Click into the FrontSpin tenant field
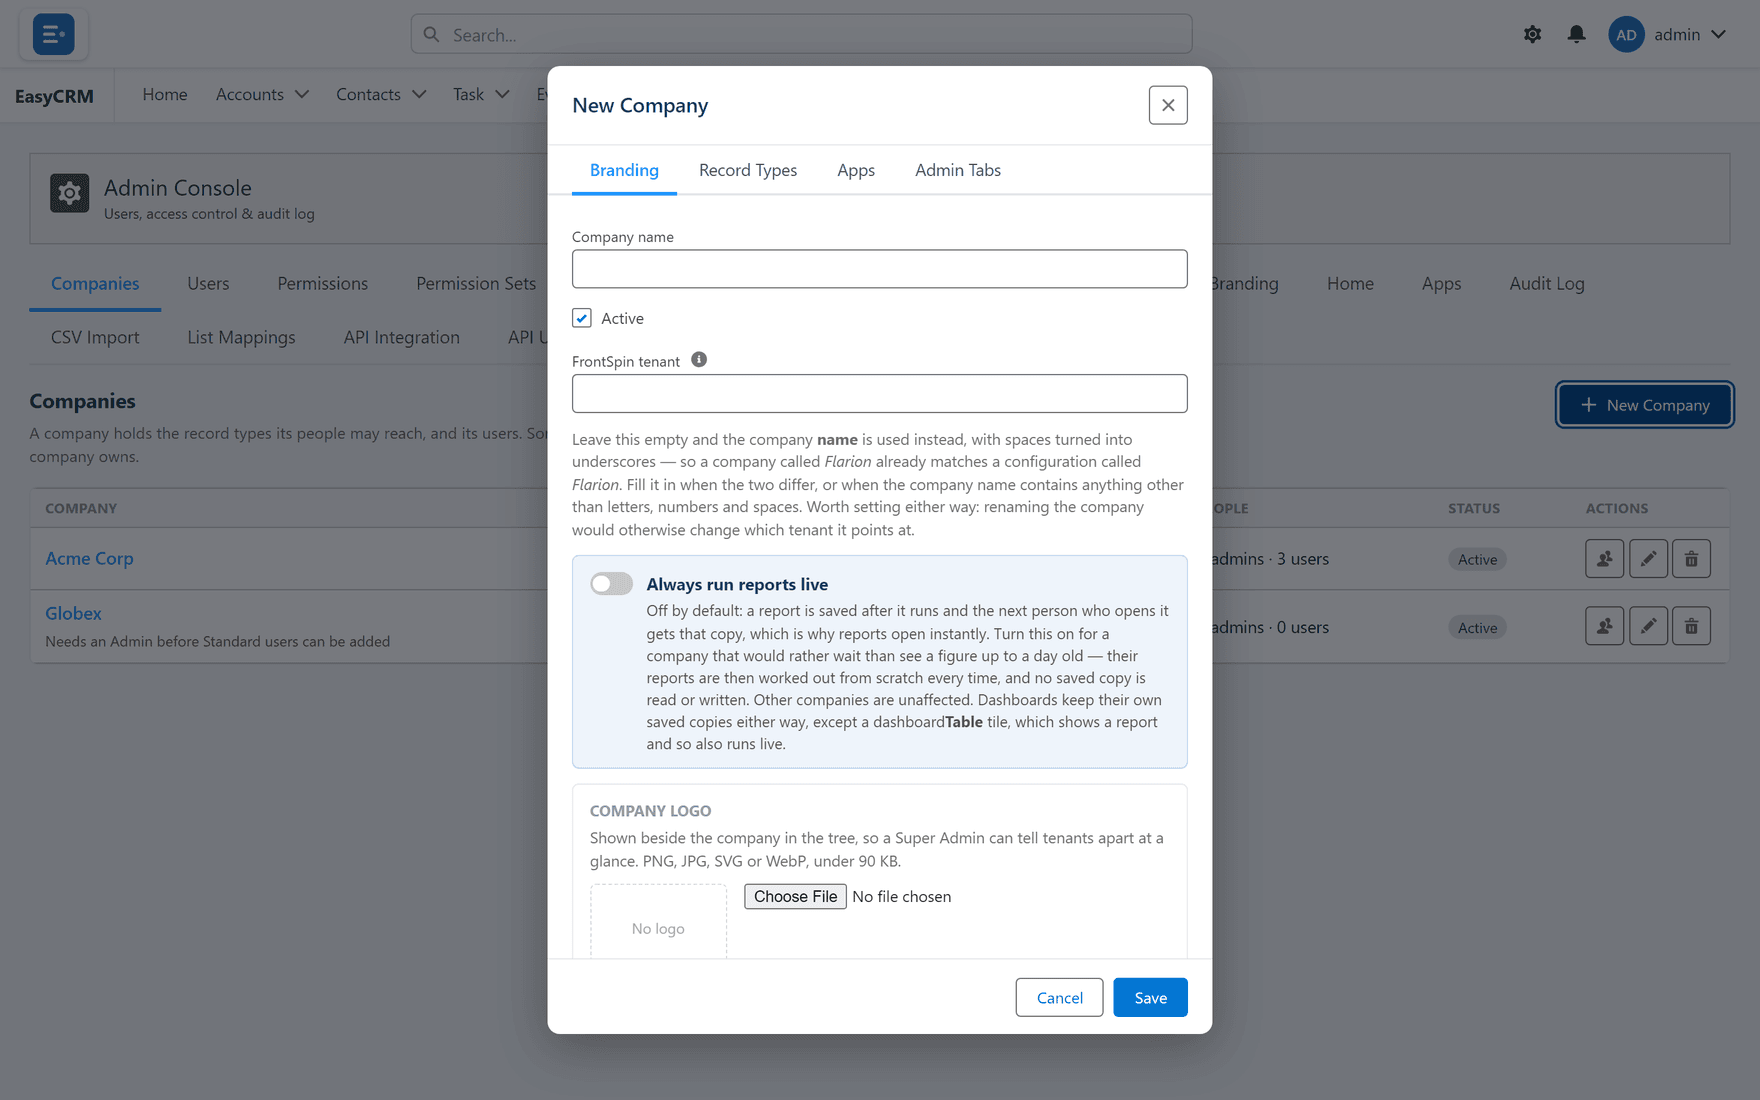 point(880,394)
